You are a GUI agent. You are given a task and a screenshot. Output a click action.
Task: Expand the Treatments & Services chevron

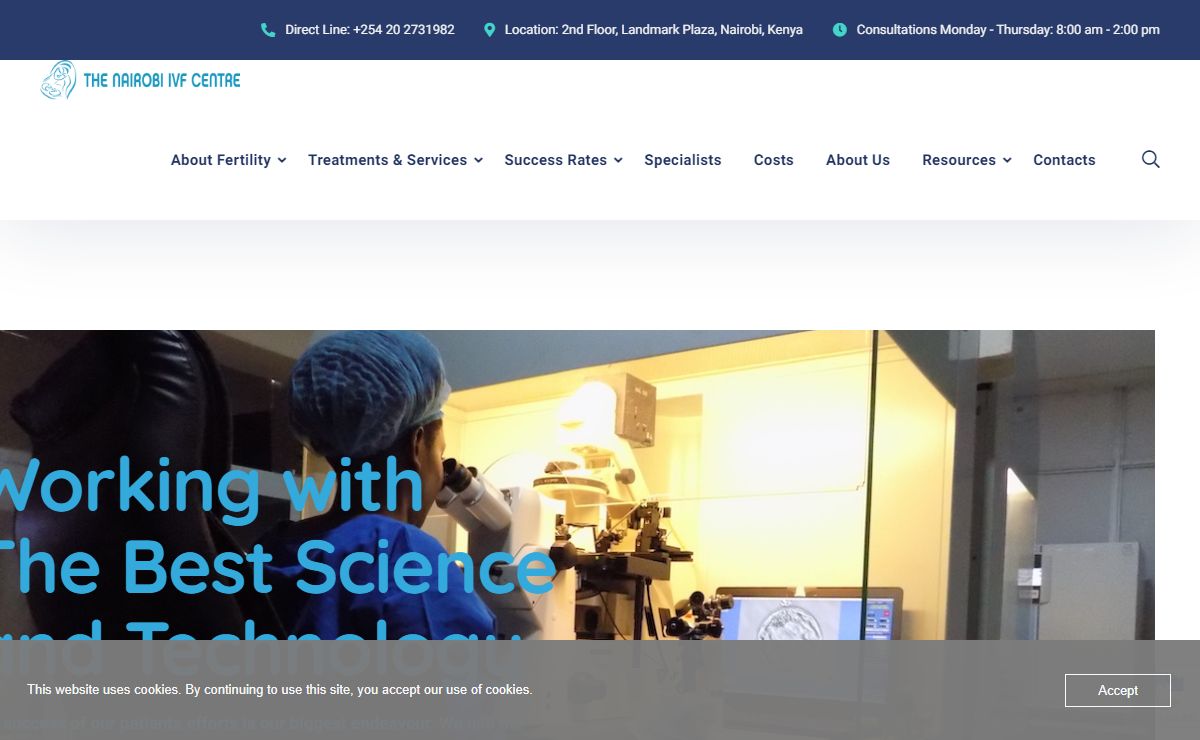click(x=478, y=160)
